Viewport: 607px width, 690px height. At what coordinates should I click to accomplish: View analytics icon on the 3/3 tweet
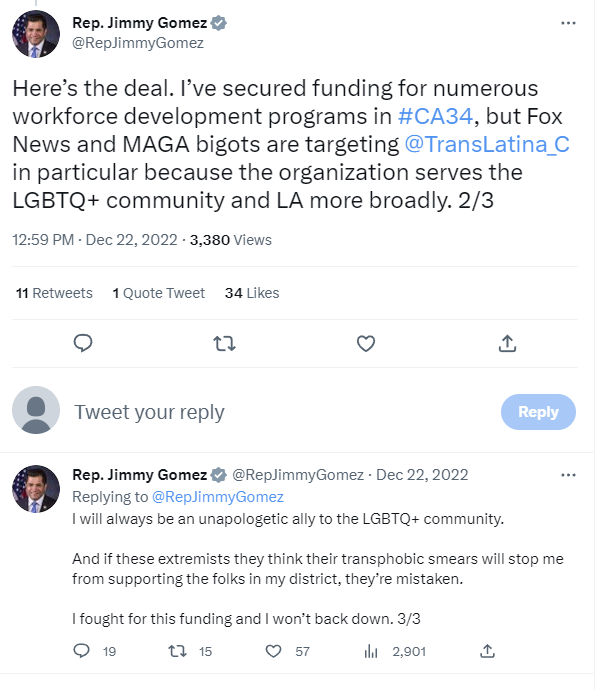pyautogui.click(x=370, y=651)
